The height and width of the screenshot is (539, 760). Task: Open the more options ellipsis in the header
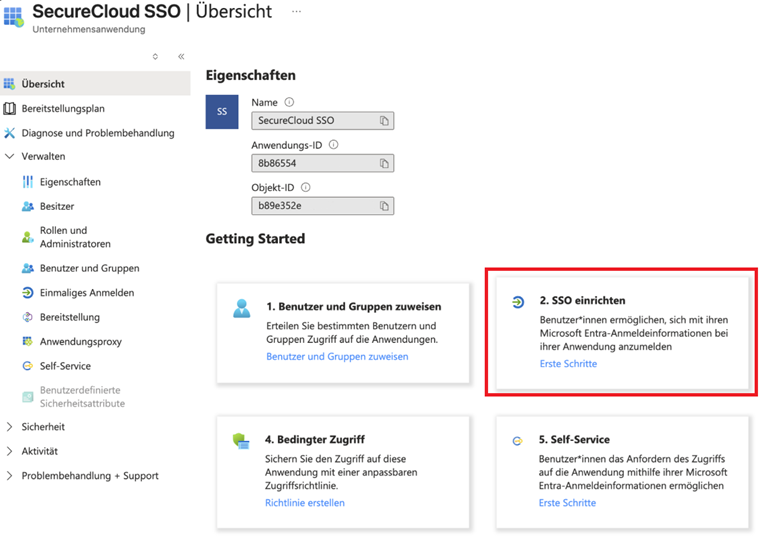[296, 12]
